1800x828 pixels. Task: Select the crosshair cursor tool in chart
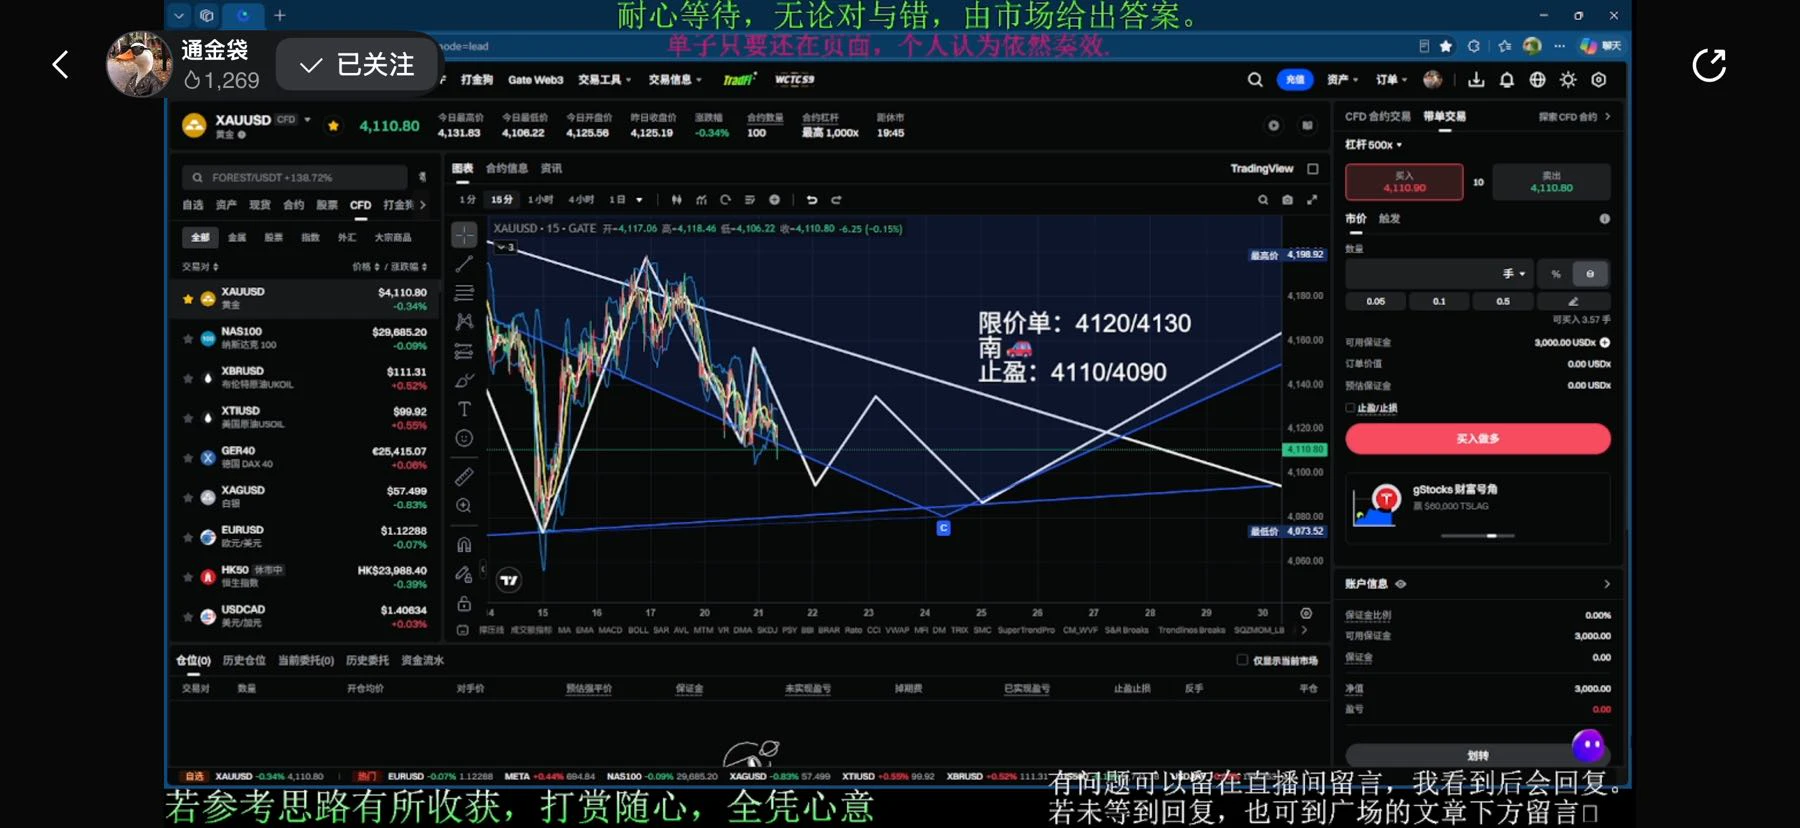click(464, 235)
